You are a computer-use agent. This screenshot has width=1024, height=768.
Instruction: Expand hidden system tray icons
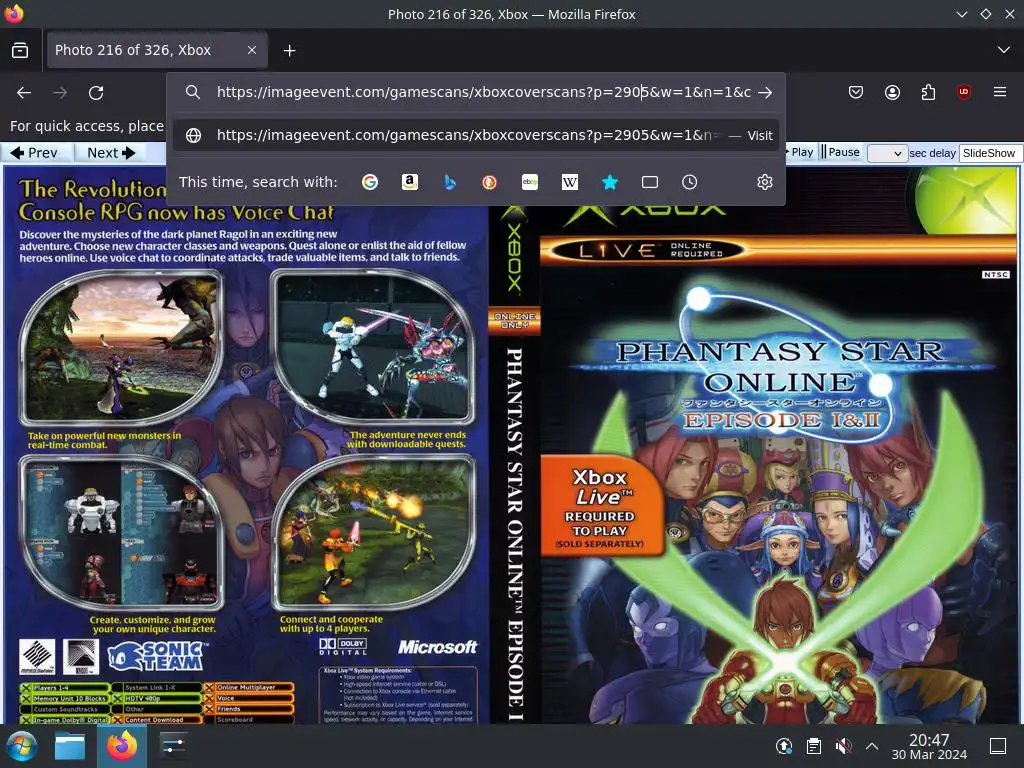click(x=872, y=746)
